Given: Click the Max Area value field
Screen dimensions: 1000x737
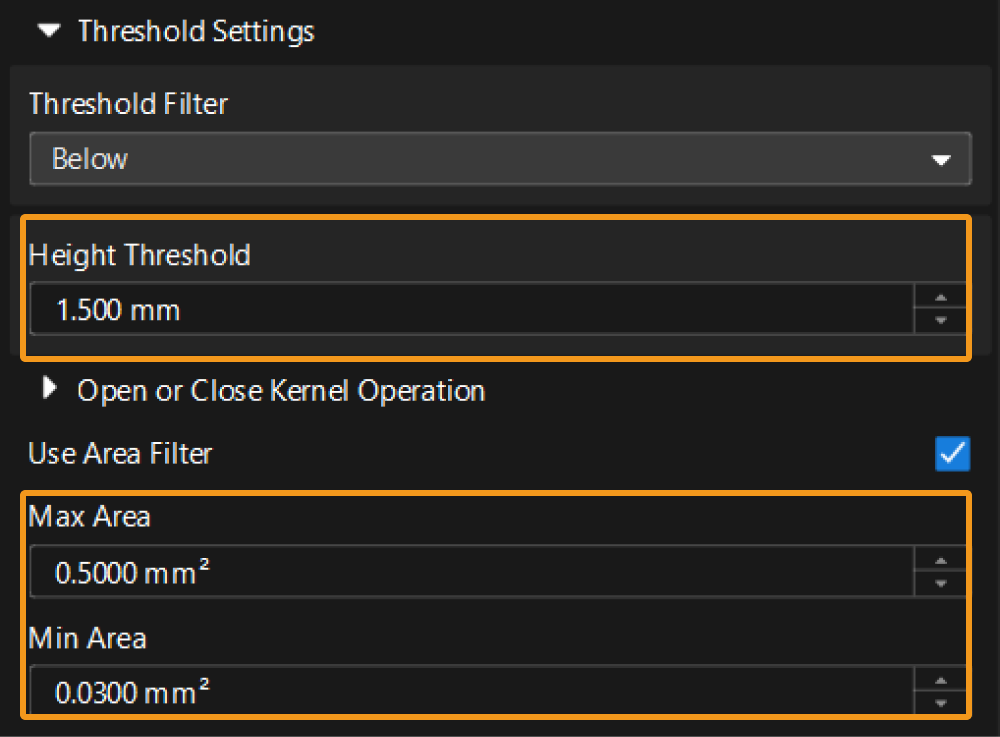Looking at the screenshot, I should point(470,573).
